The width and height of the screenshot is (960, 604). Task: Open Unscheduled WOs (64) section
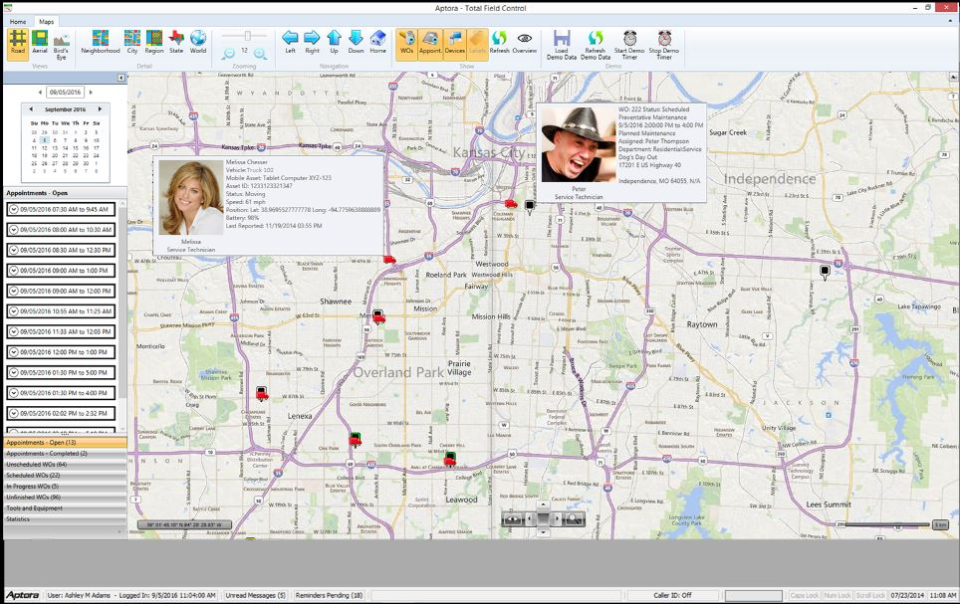tap(65, 464)
